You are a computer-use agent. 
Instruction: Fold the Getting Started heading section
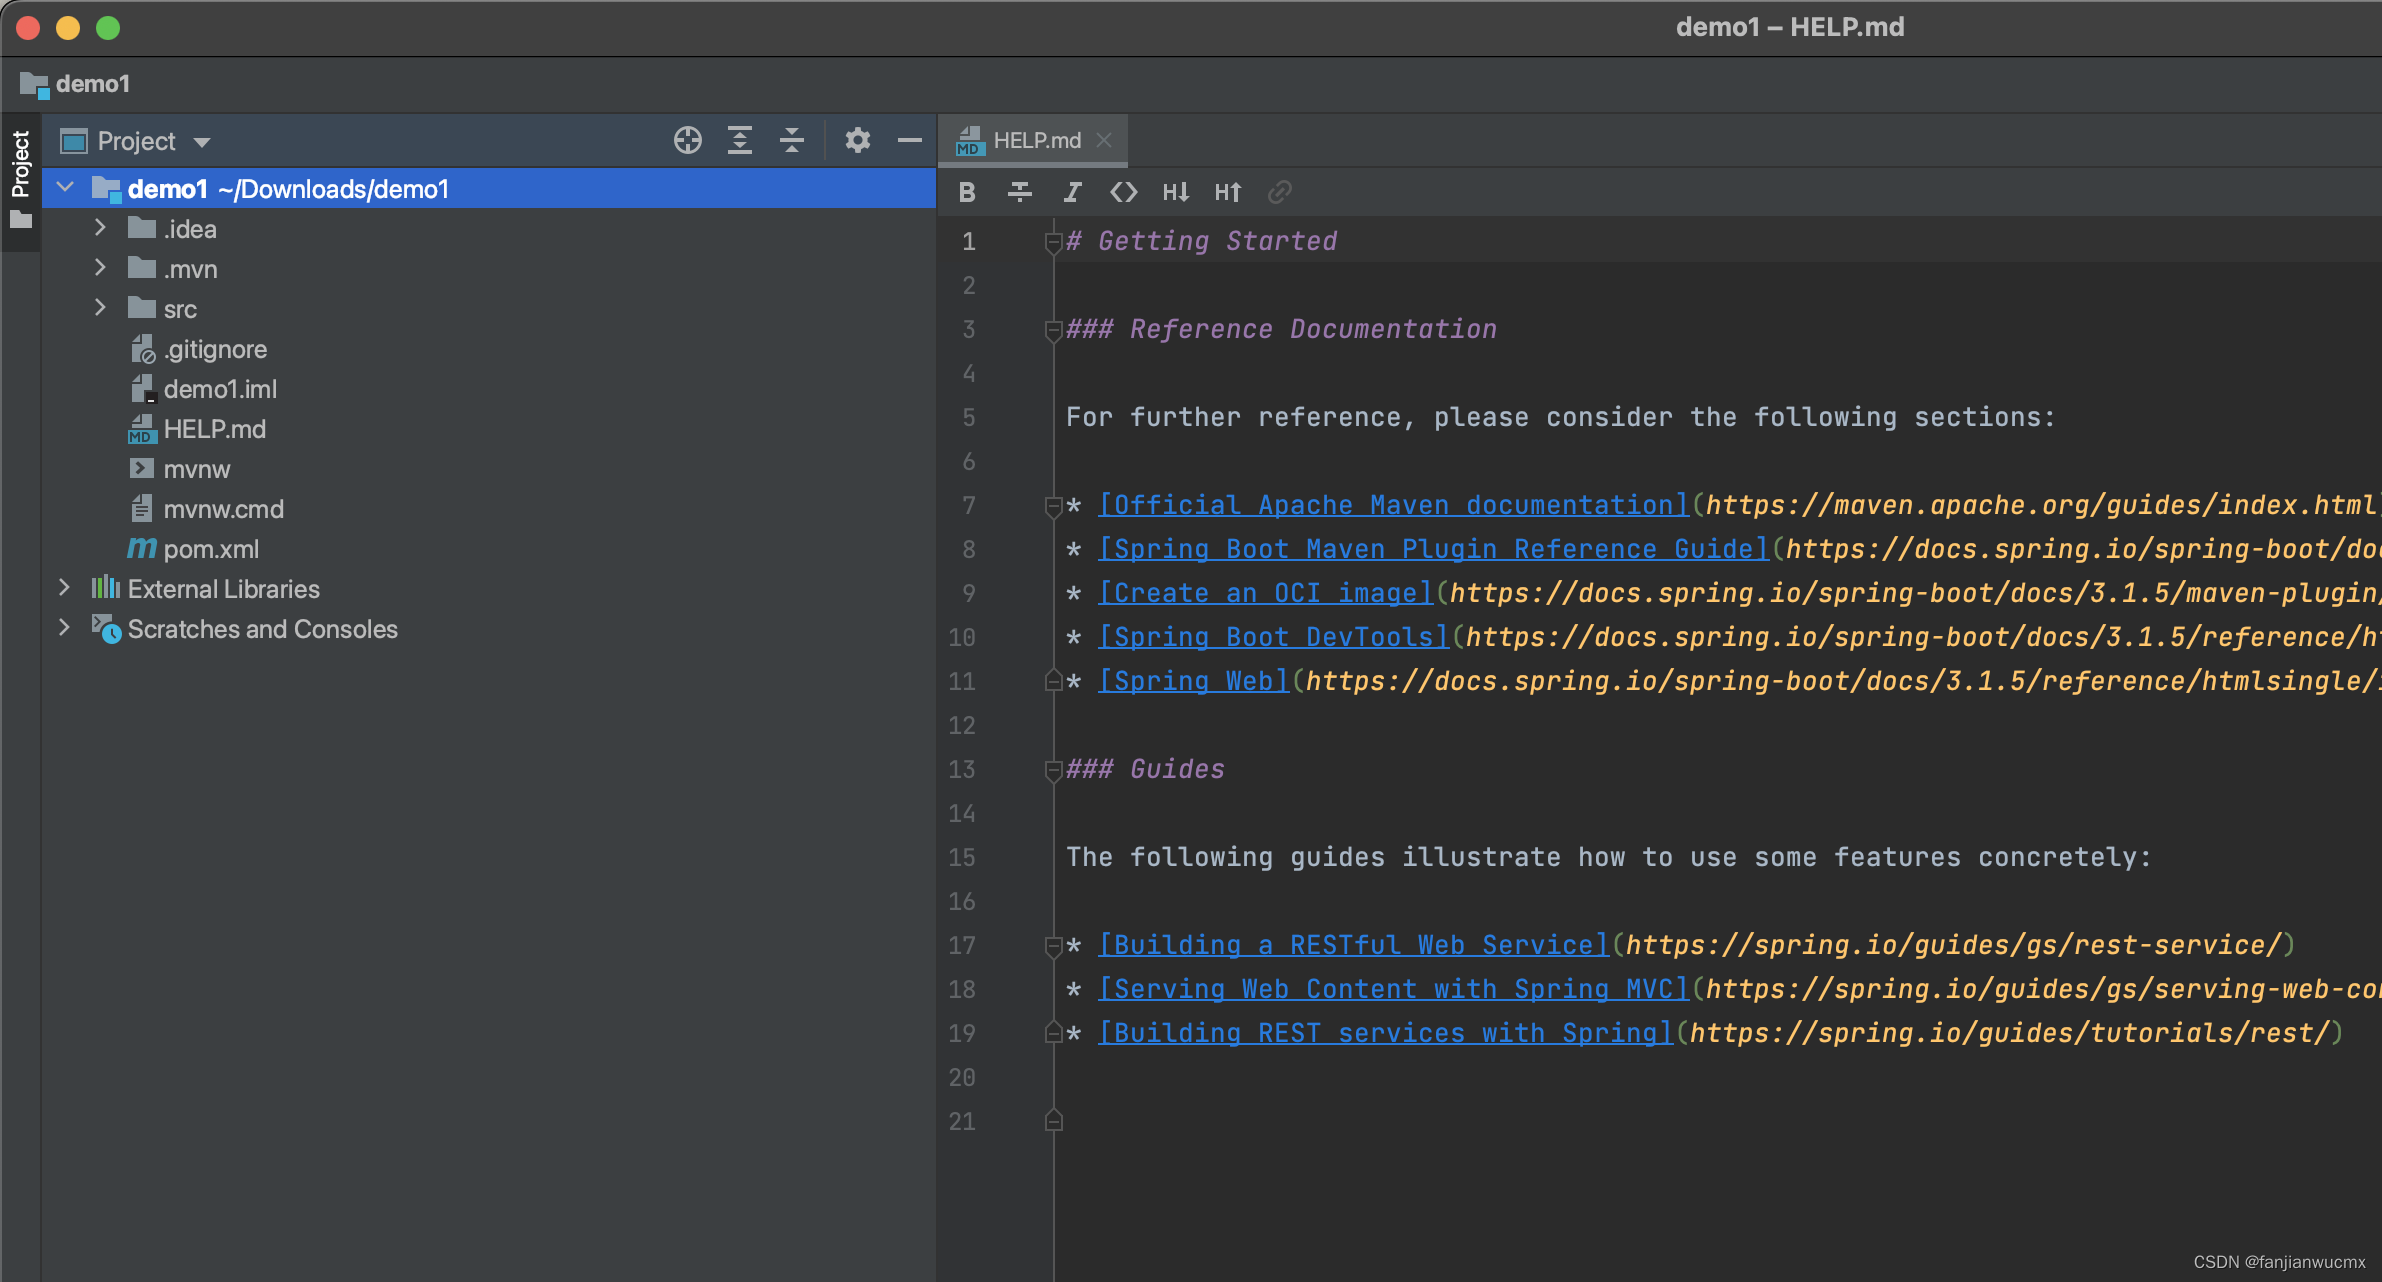click(1052, 242)
